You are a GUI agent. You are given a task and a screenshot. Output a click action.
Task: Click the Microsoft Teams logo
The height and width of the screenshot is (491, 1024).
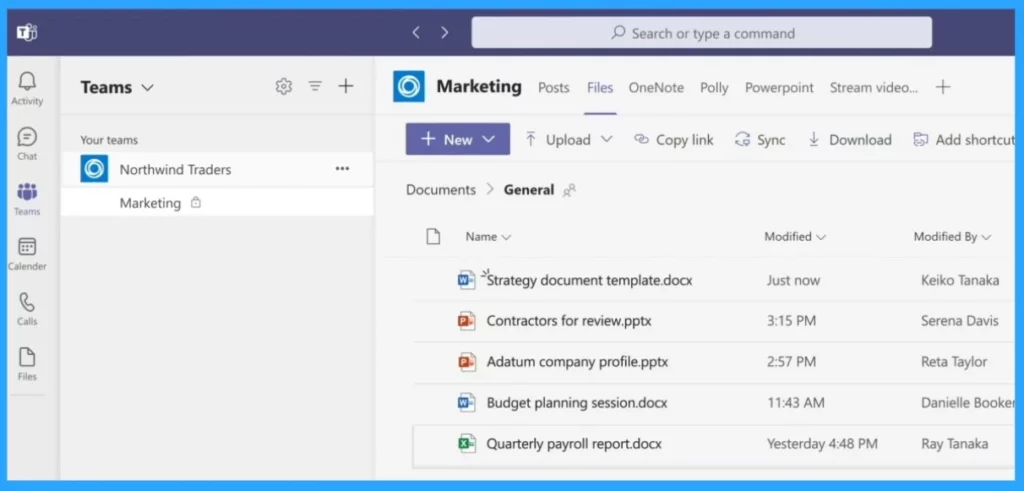[x=26, y=33]
